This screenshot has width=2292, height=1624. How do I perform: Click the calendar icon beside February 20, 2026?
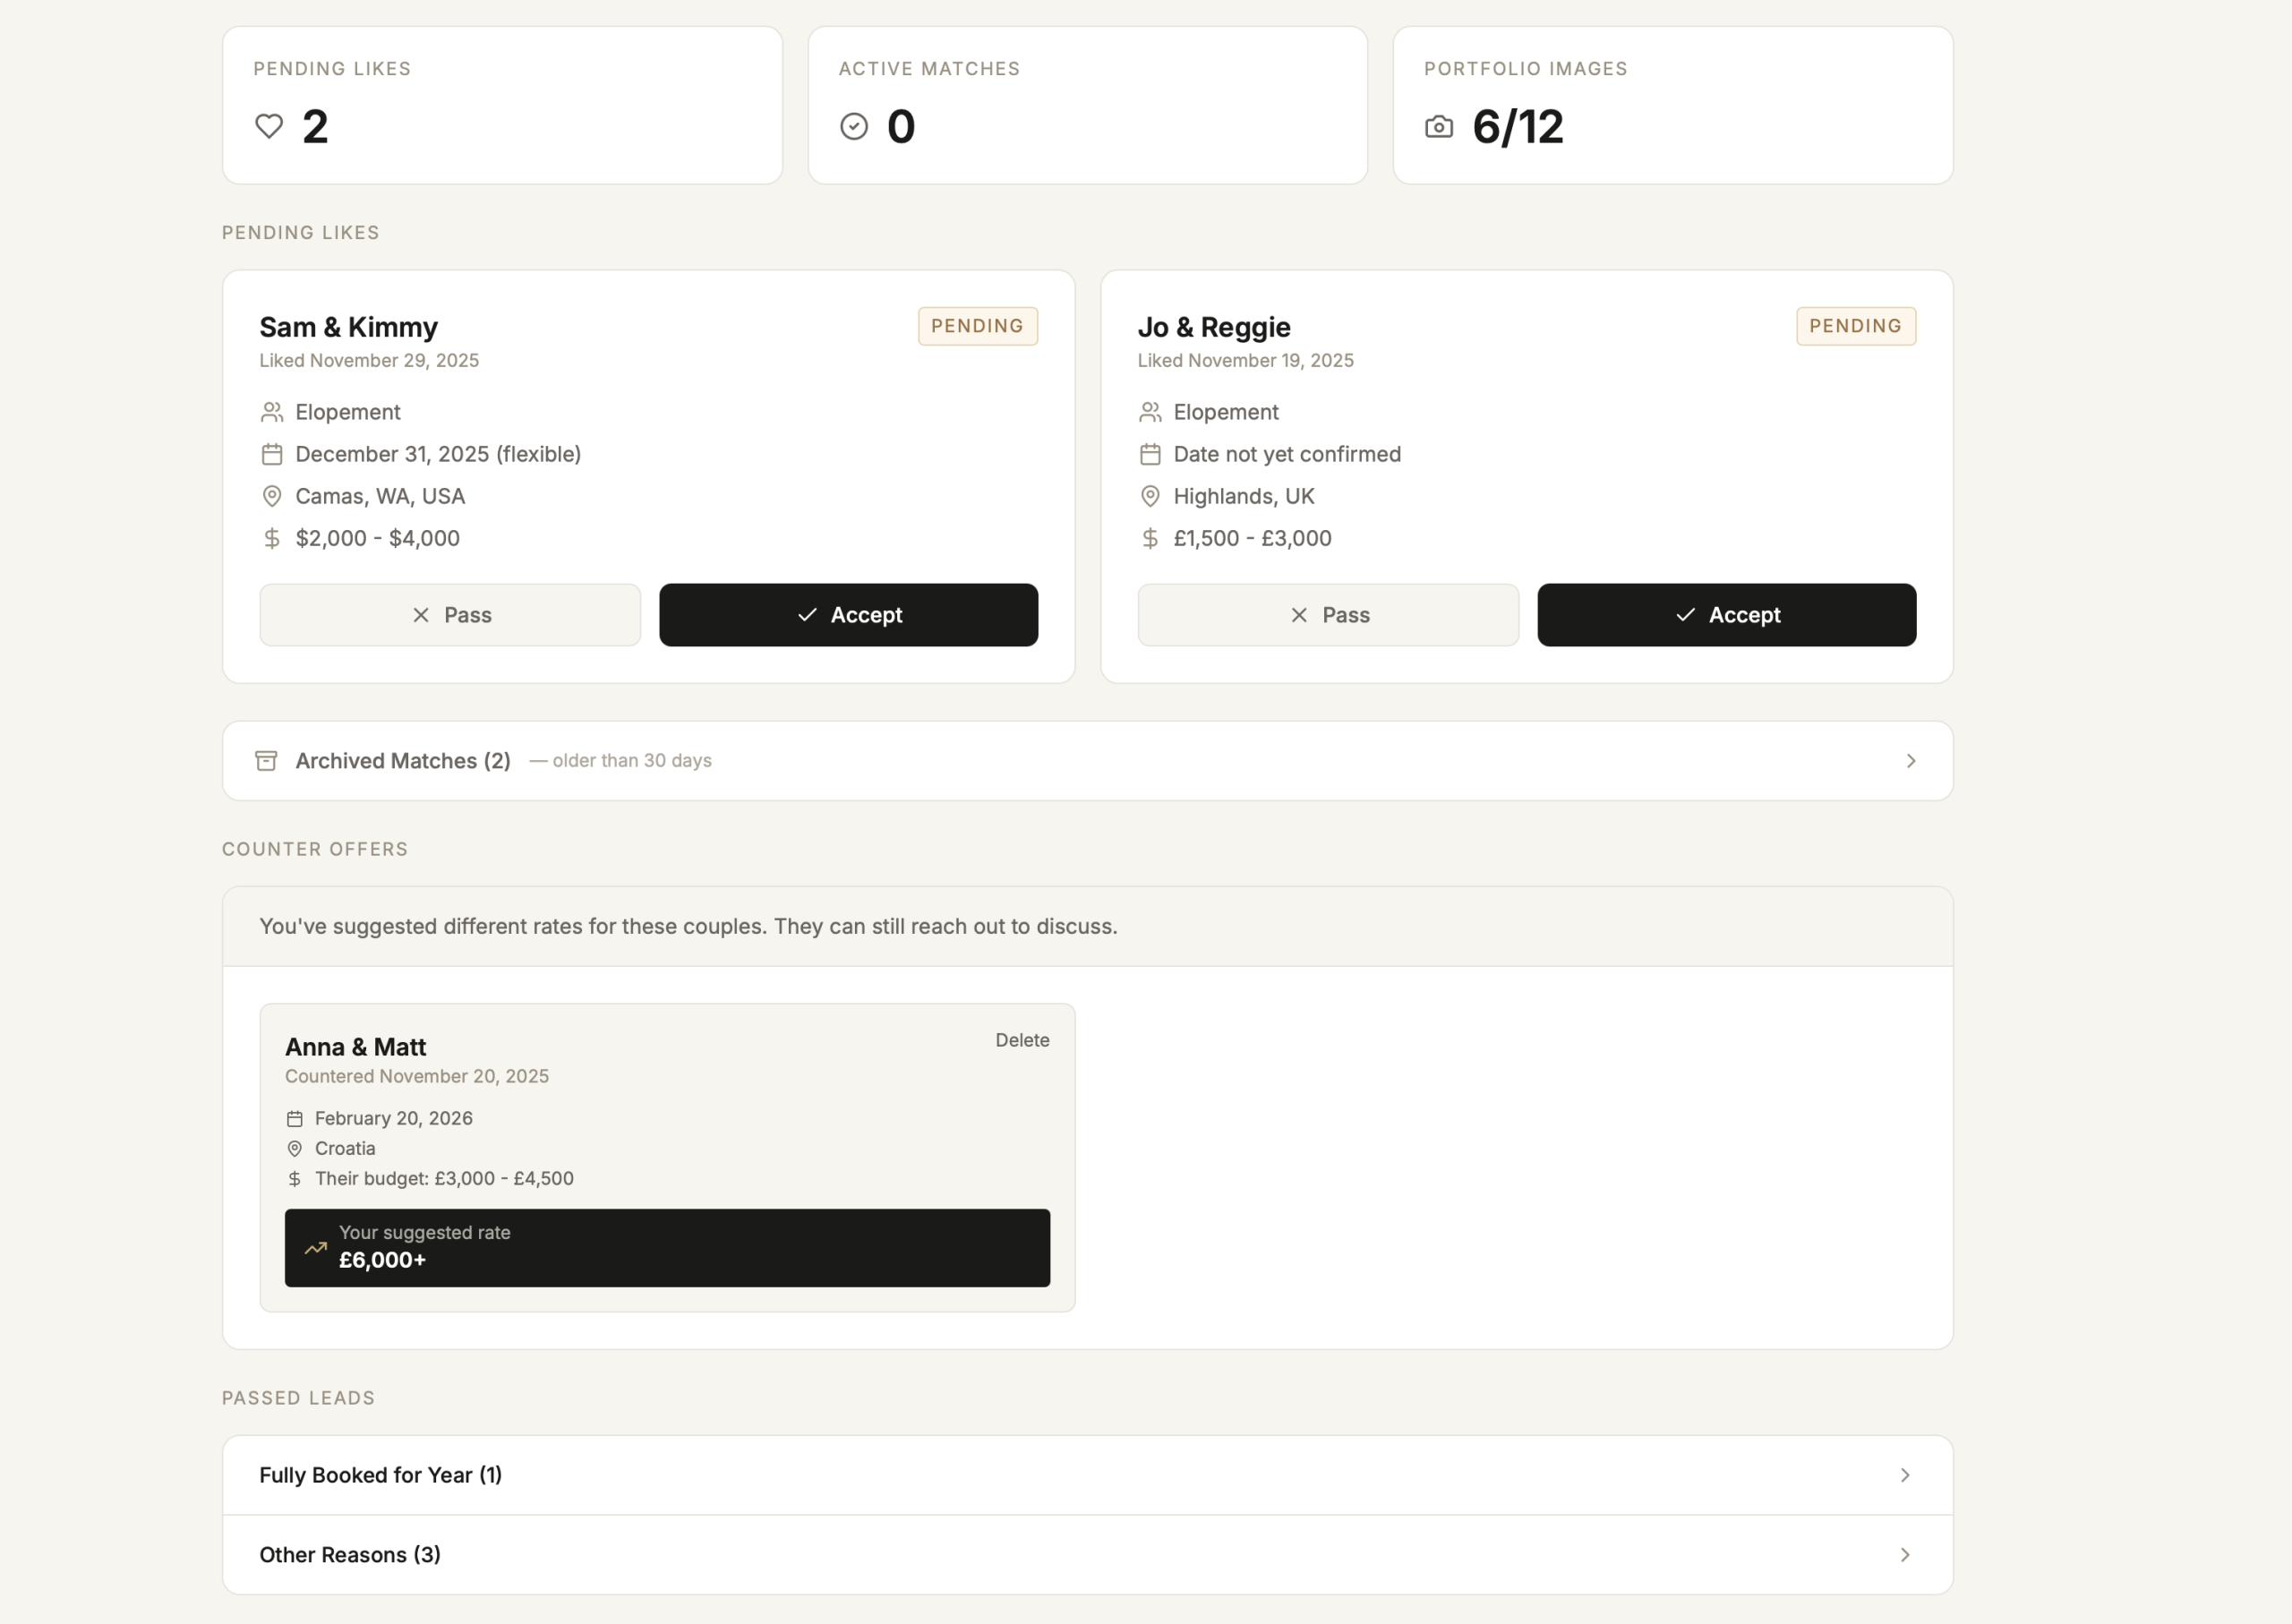point(295,1118)
